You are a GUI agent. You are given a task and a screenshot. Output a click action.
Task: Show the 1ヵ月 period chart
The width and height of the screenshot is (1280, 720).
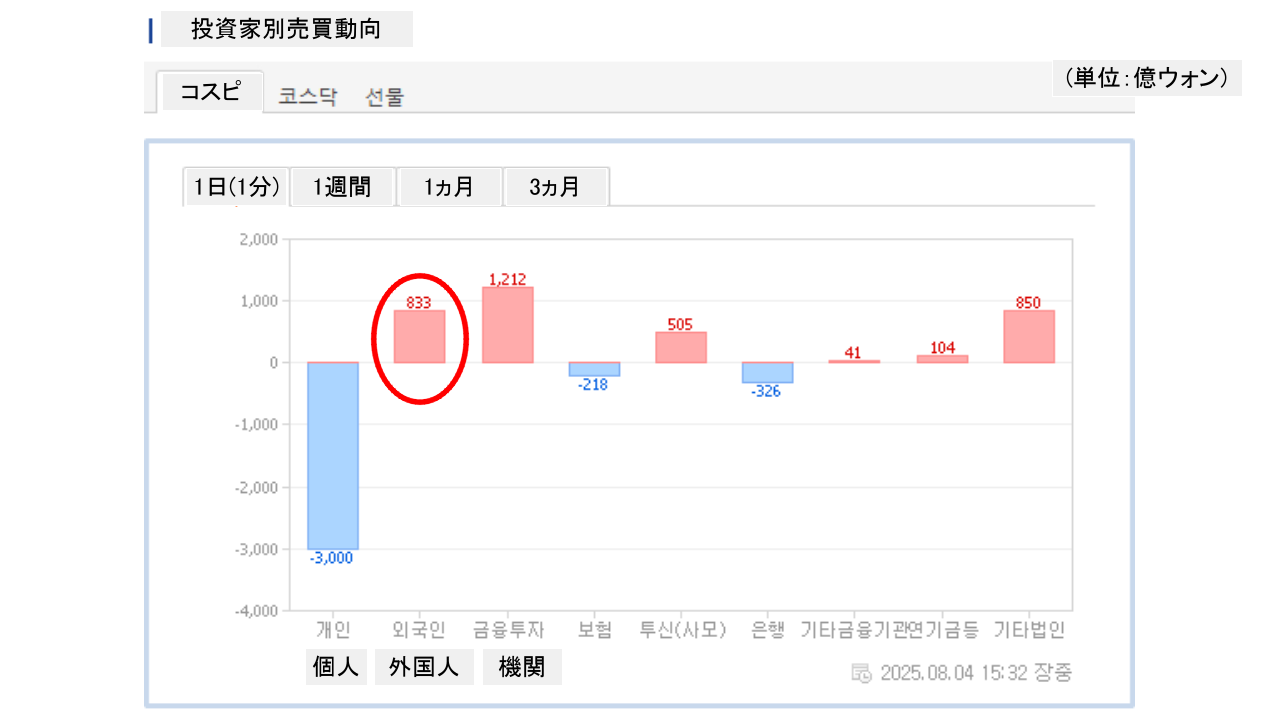point(449,187)
